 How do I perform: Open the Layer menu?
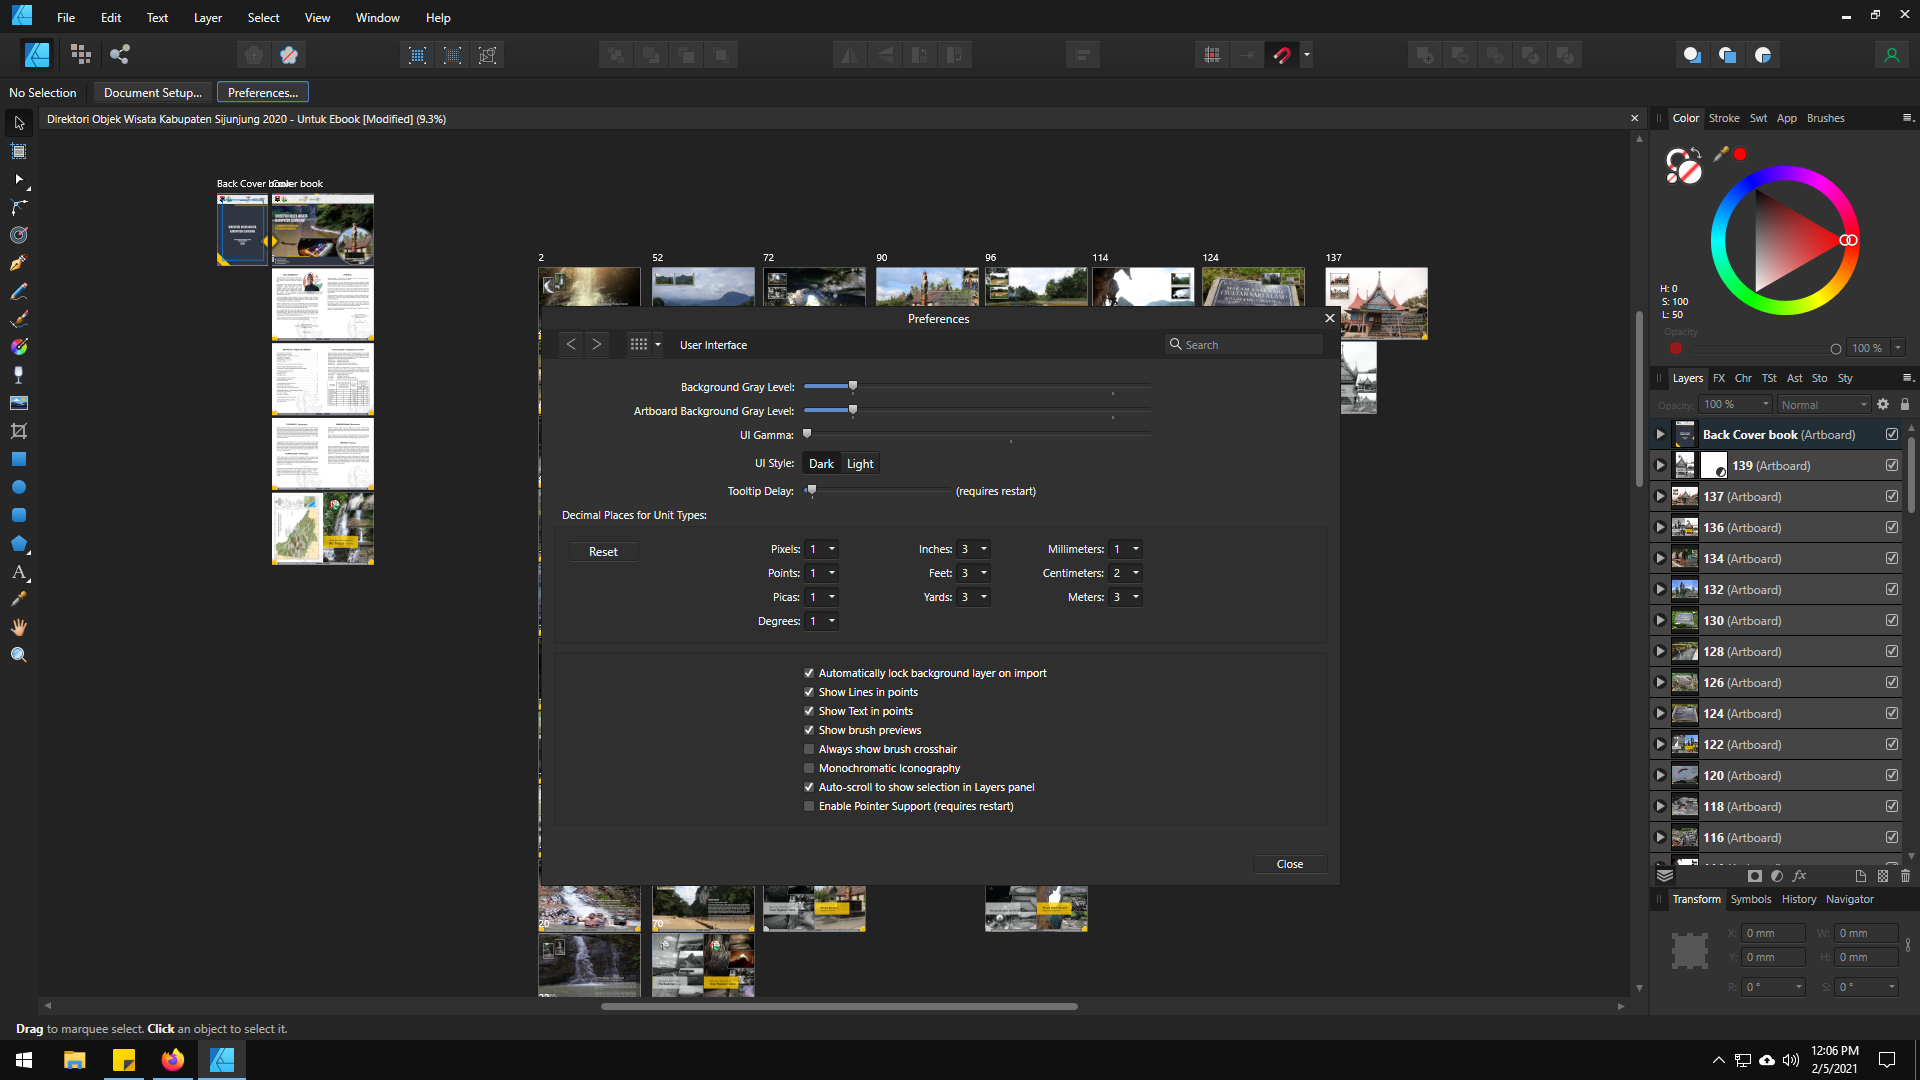207,17
